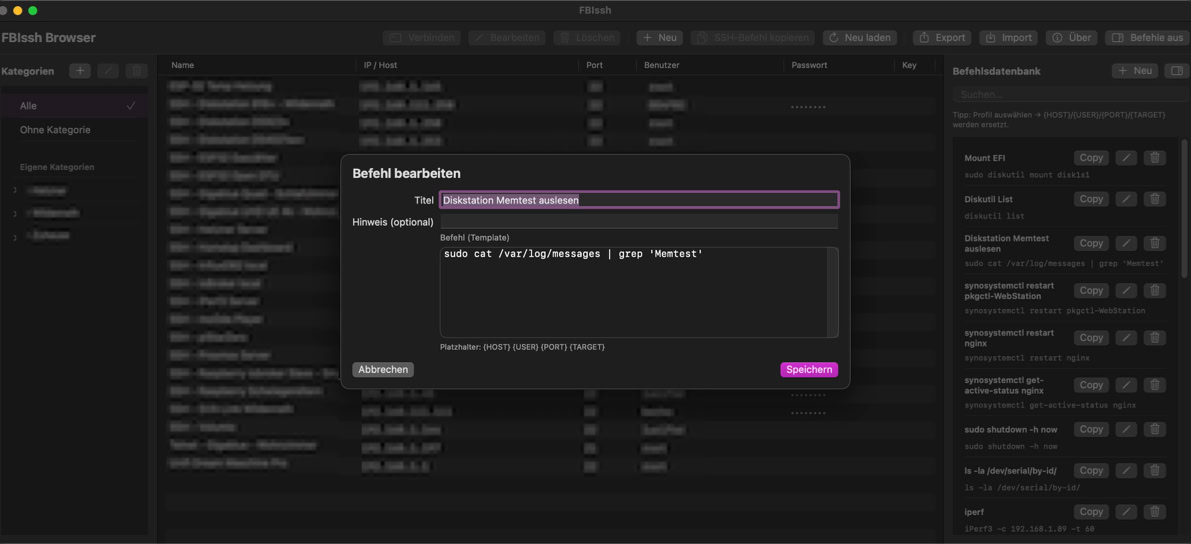
Task: Click the delete category trash icon
Action: 136,71
